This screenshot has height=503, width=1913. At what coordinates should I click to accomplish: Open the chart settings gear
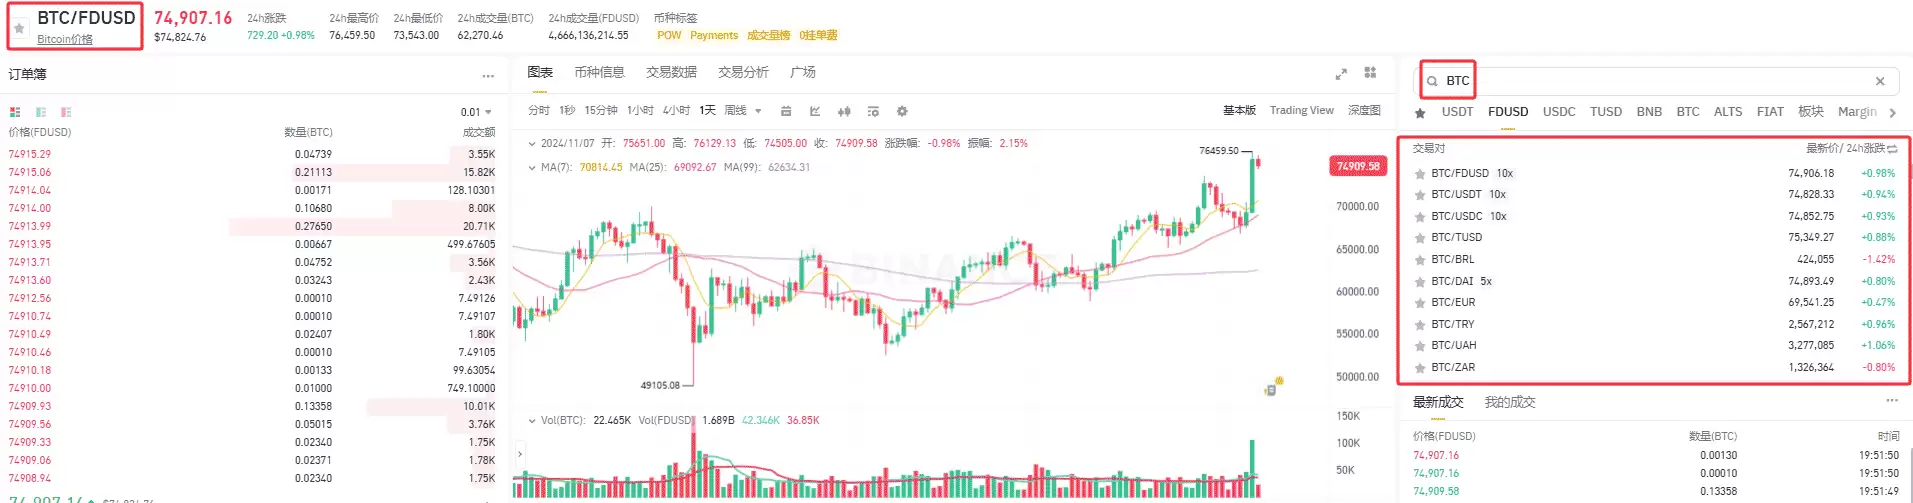coord(902,111)
